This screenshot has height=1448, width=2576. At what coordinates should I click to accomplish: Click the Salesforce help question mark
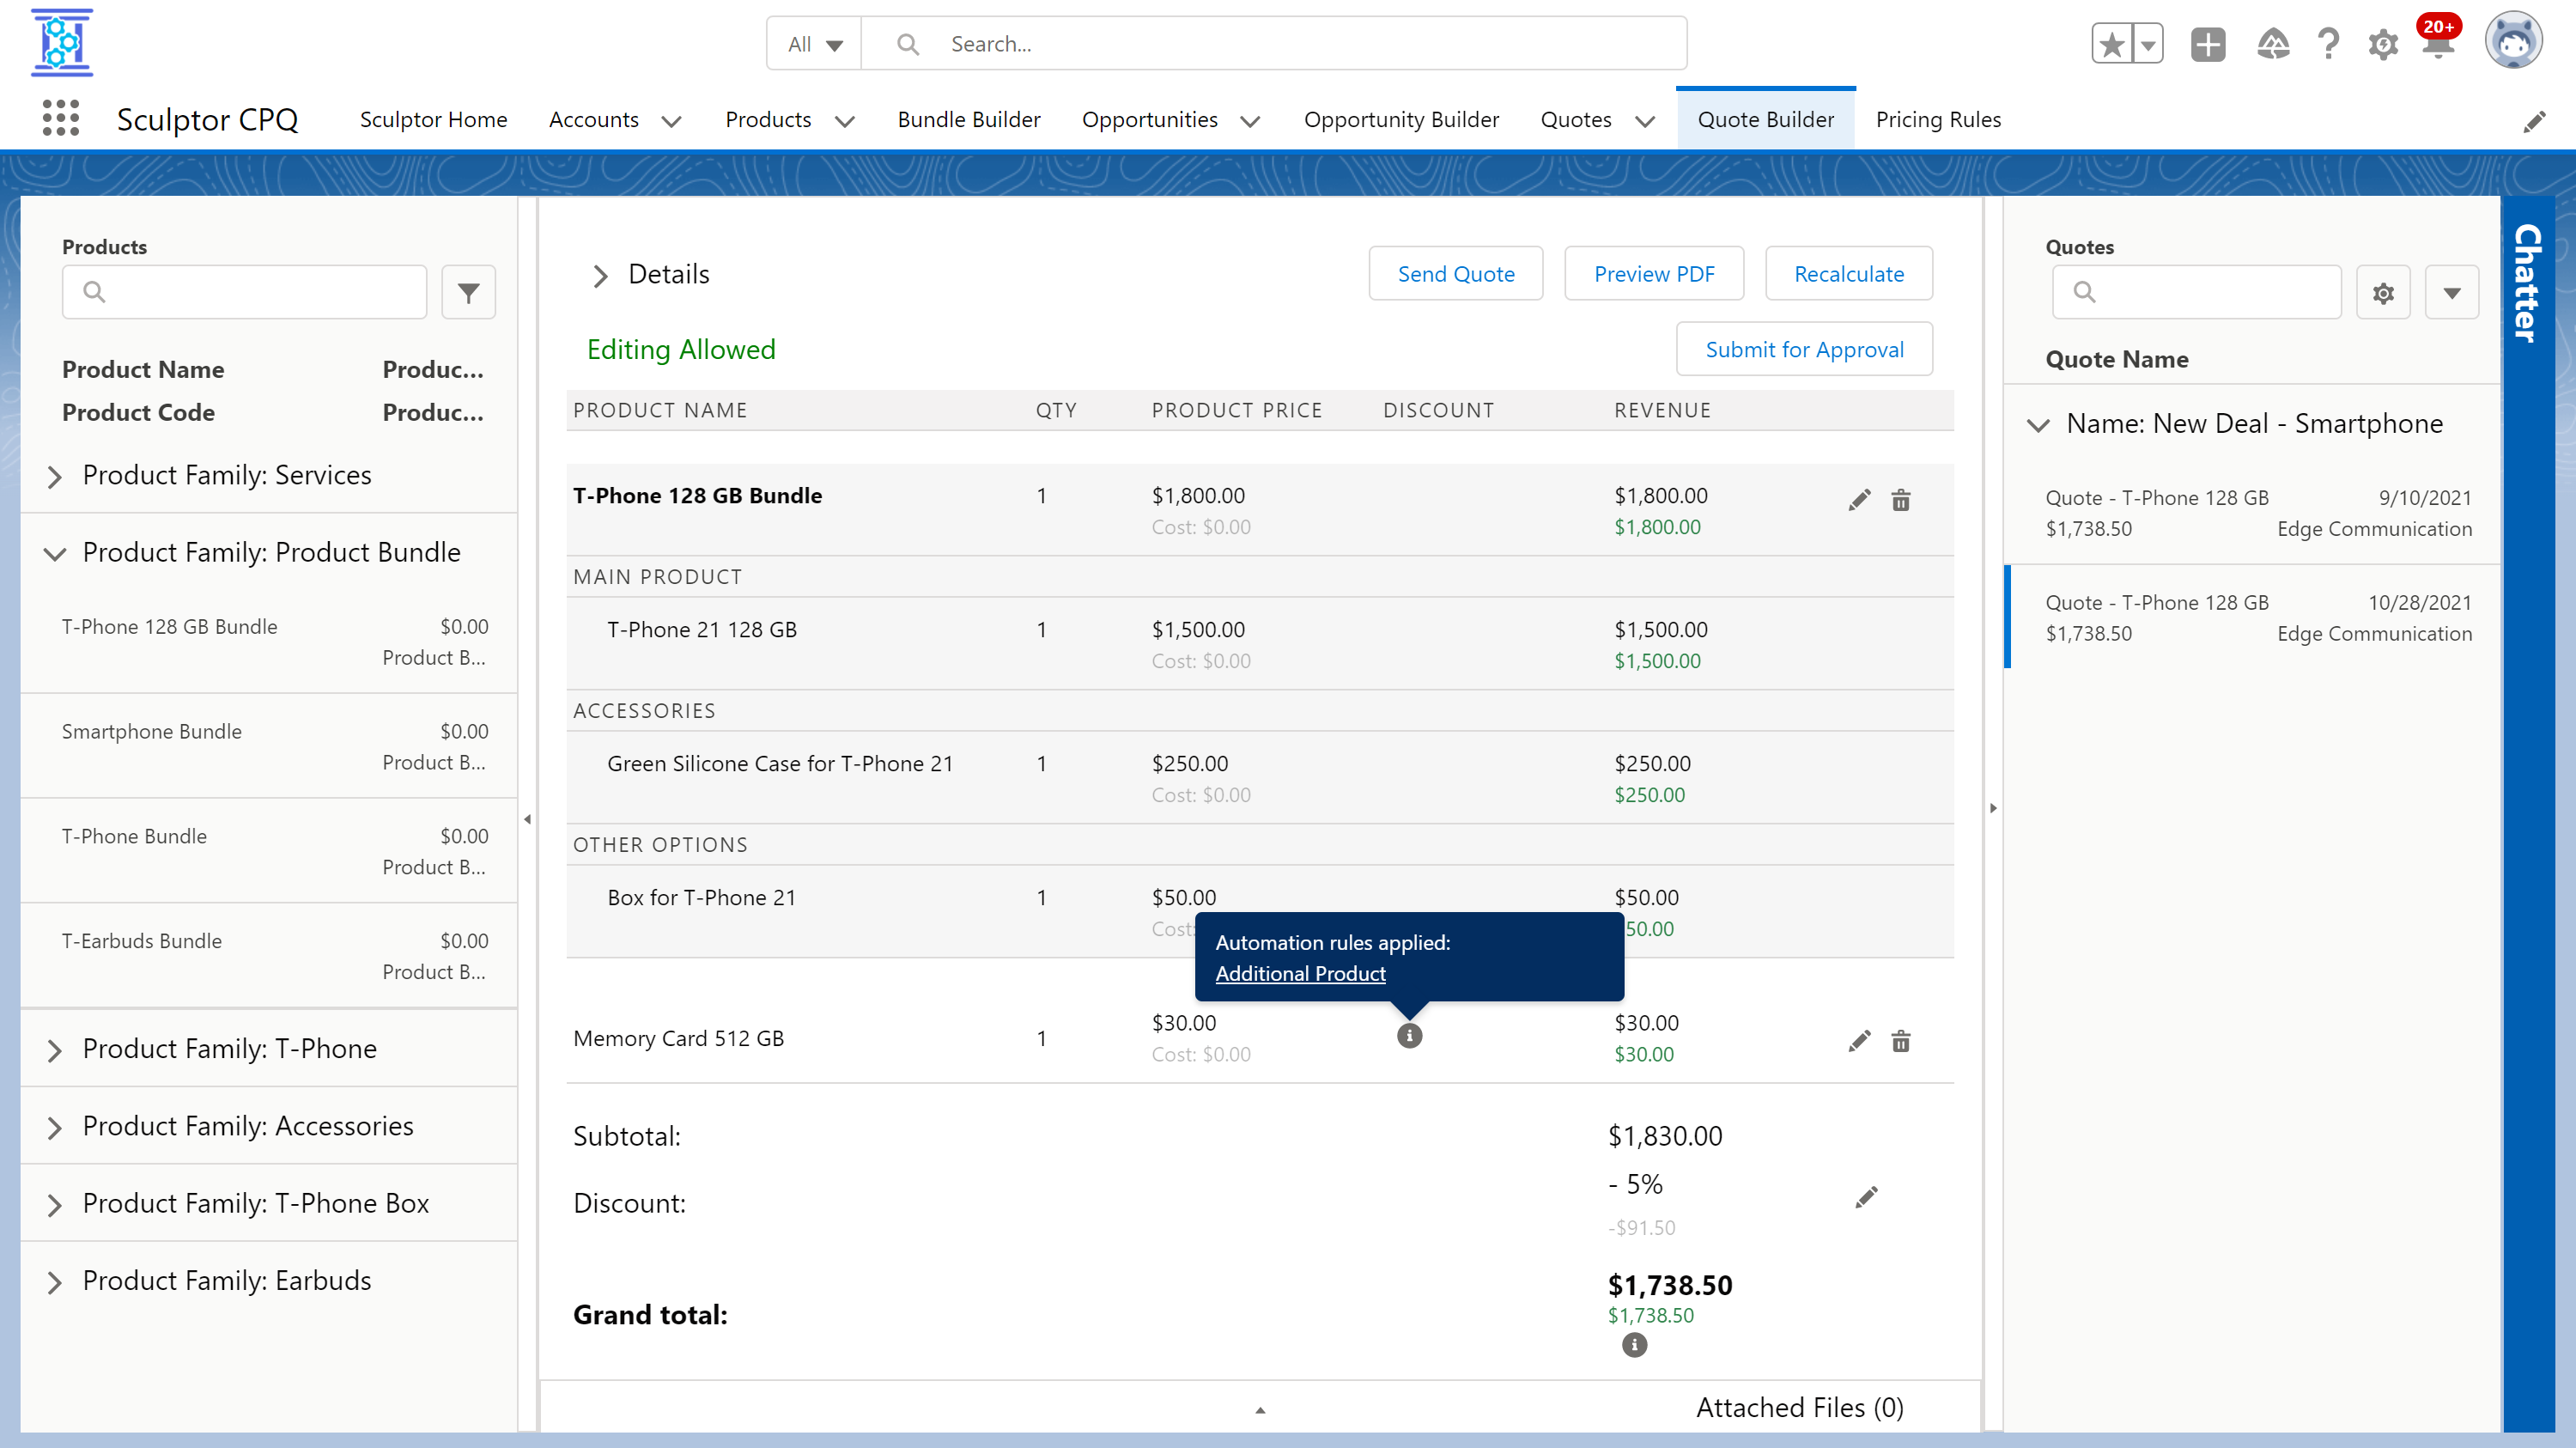point(2328,44)
